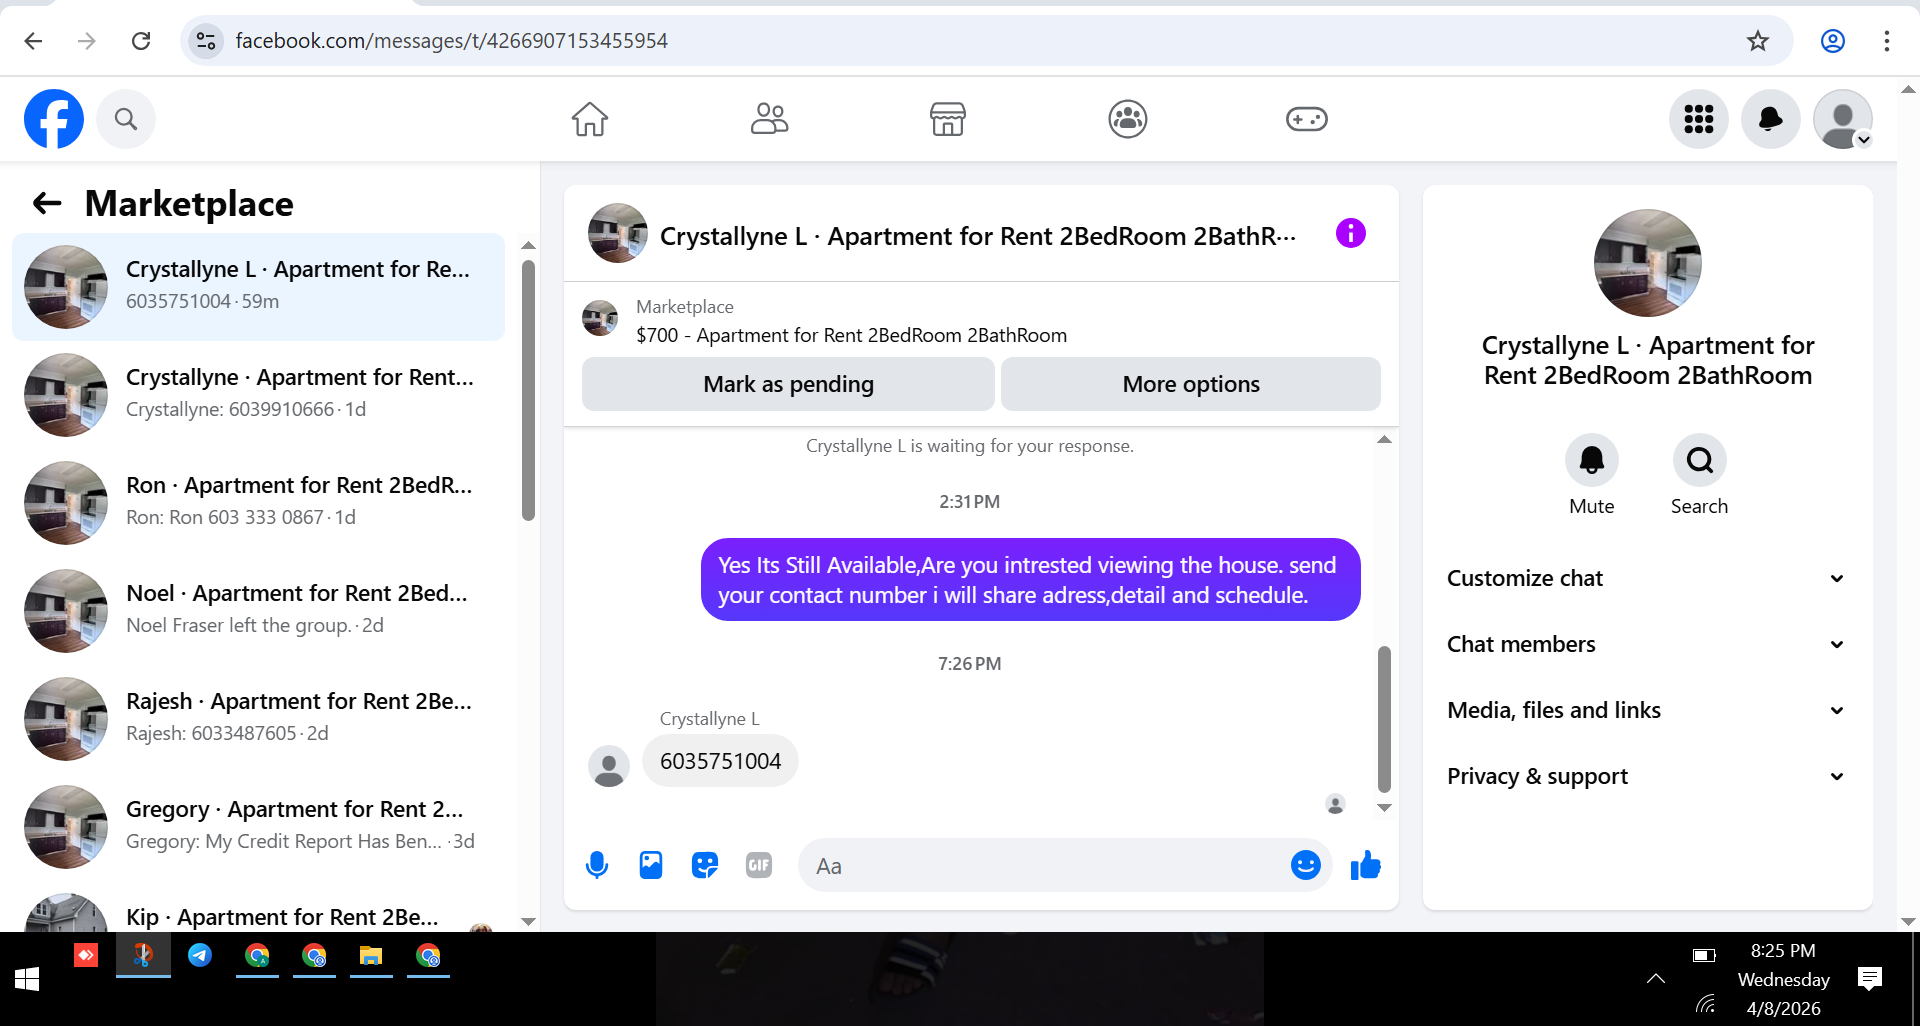Click Crystallyne L sender avatar by message
The width and height of the screenshot is (1920, 1026).
(x=609, y=766)
